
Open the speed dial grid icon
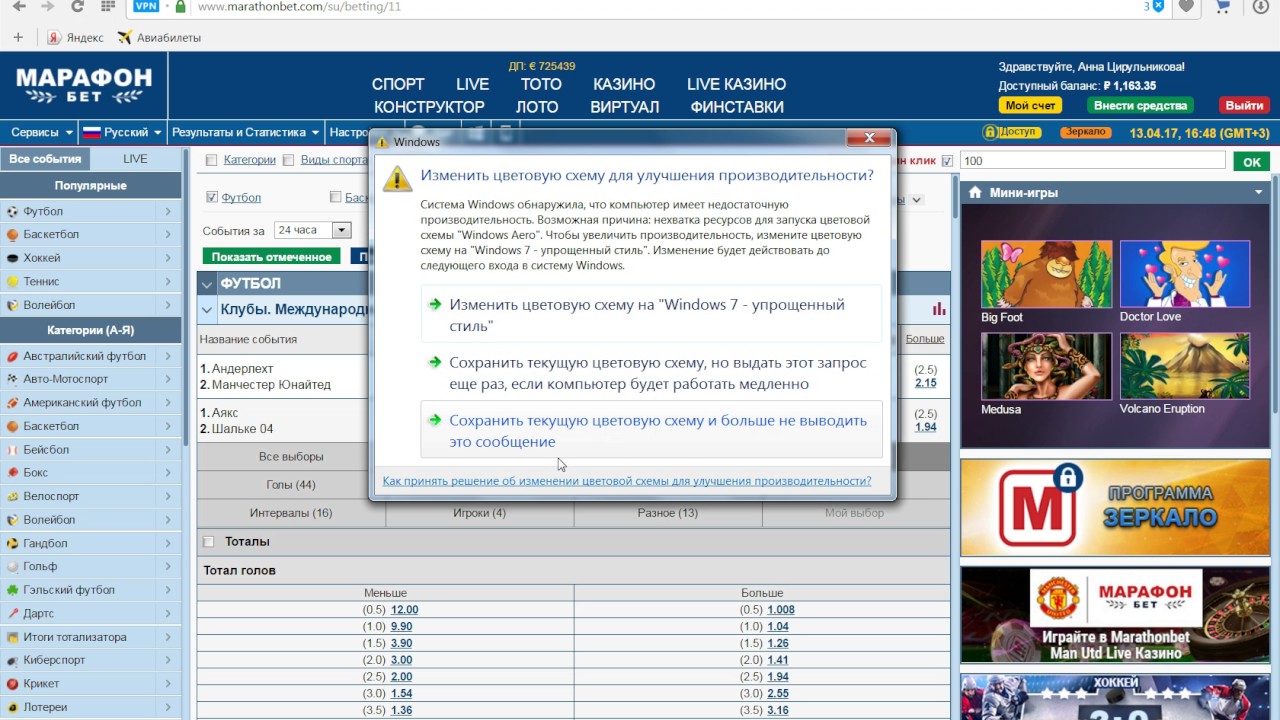point(108,7)
